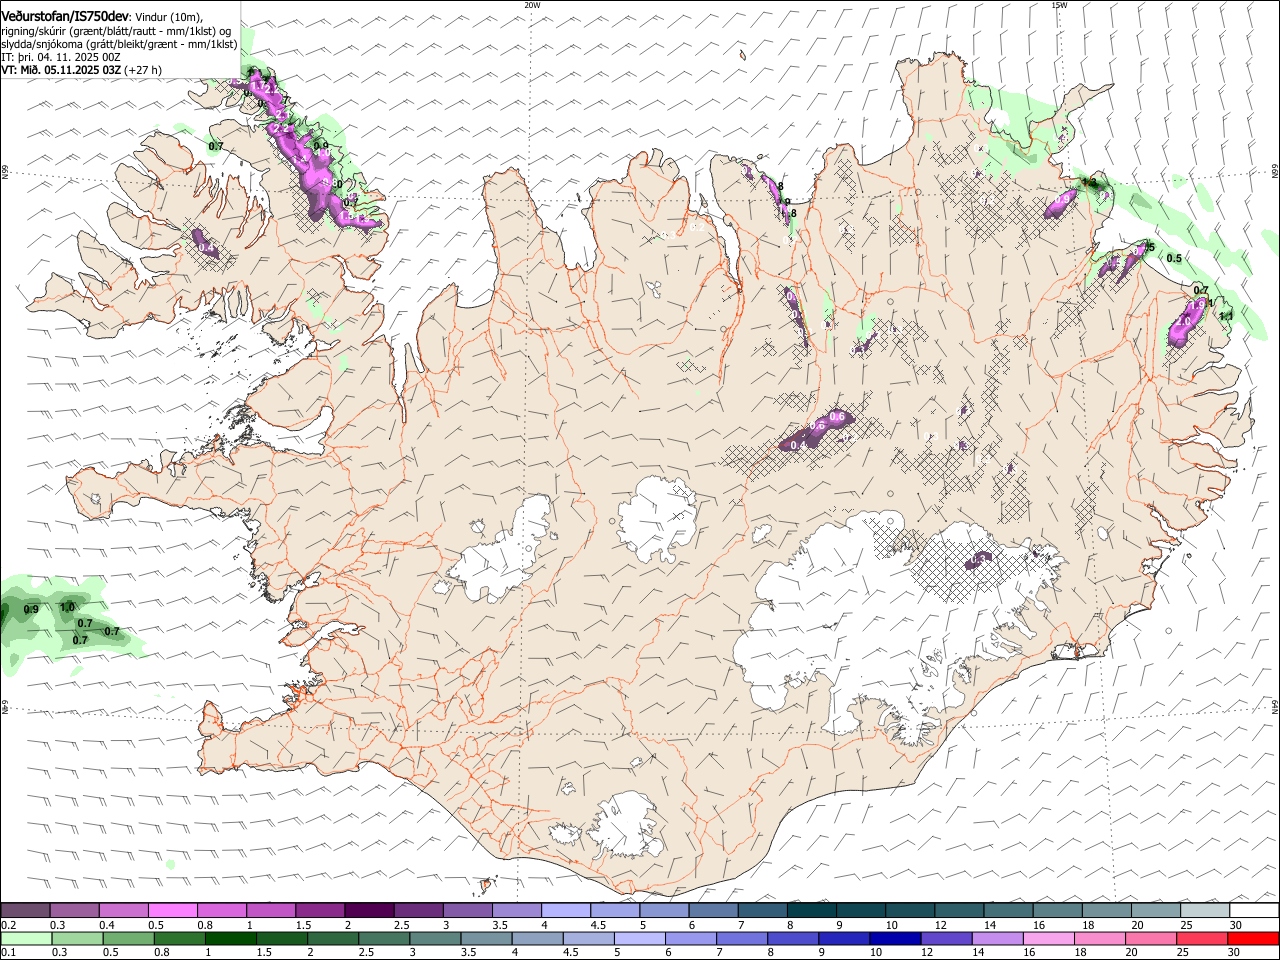Select the snow scale swatch starting at 0.3
Viewport: 1280px width, 960px height.
point(74,911)
